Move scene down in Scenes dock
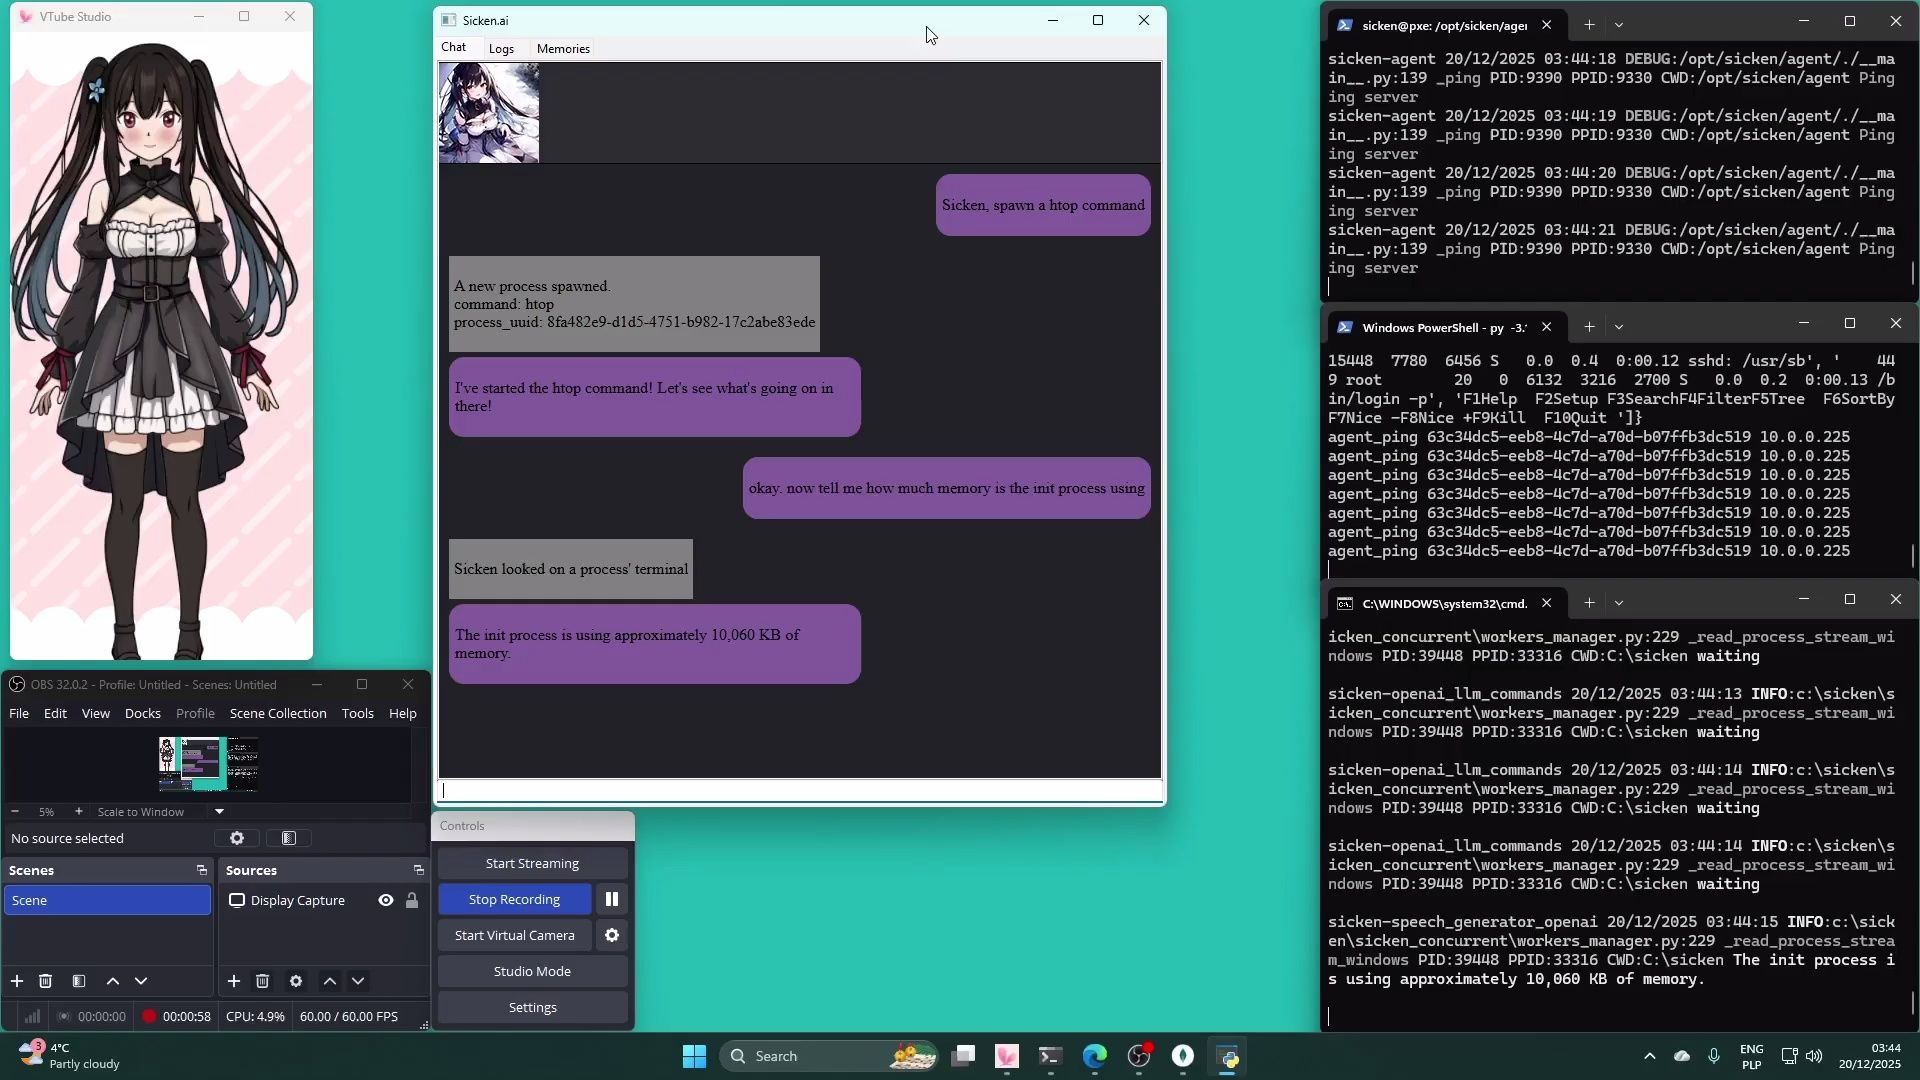The height and width of the screenshot is (1080, 1920). [x=141, y=981]
